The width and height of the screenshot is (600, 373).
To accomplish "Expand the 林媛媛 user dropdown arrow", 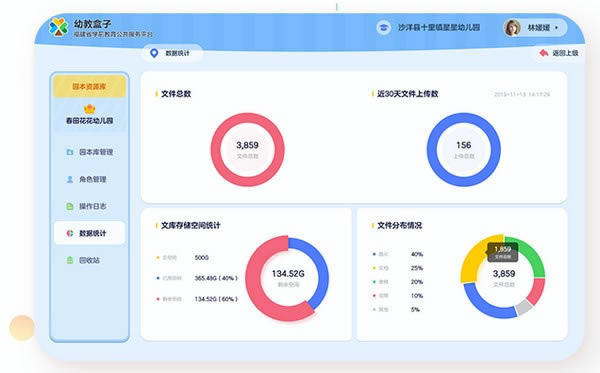I will [x=556, y=28].
